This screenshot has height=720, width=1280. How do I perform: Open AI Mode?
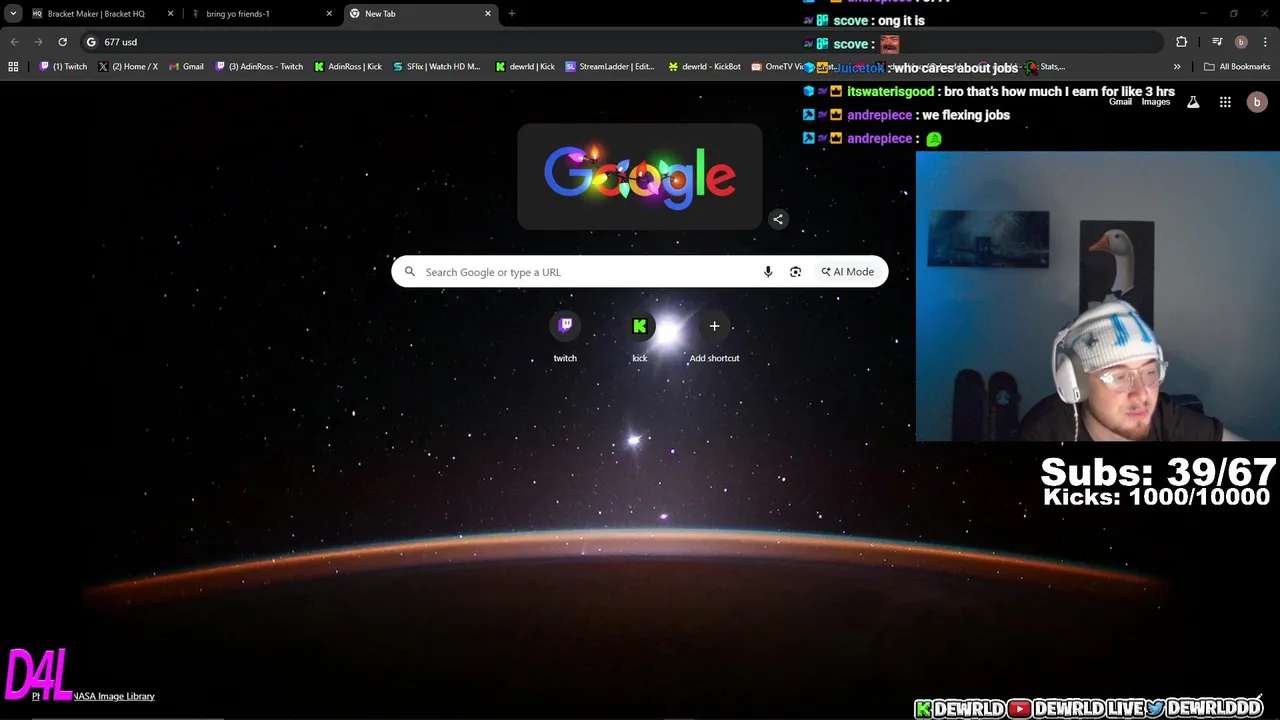pyautogui.click(x=848, y=272)
